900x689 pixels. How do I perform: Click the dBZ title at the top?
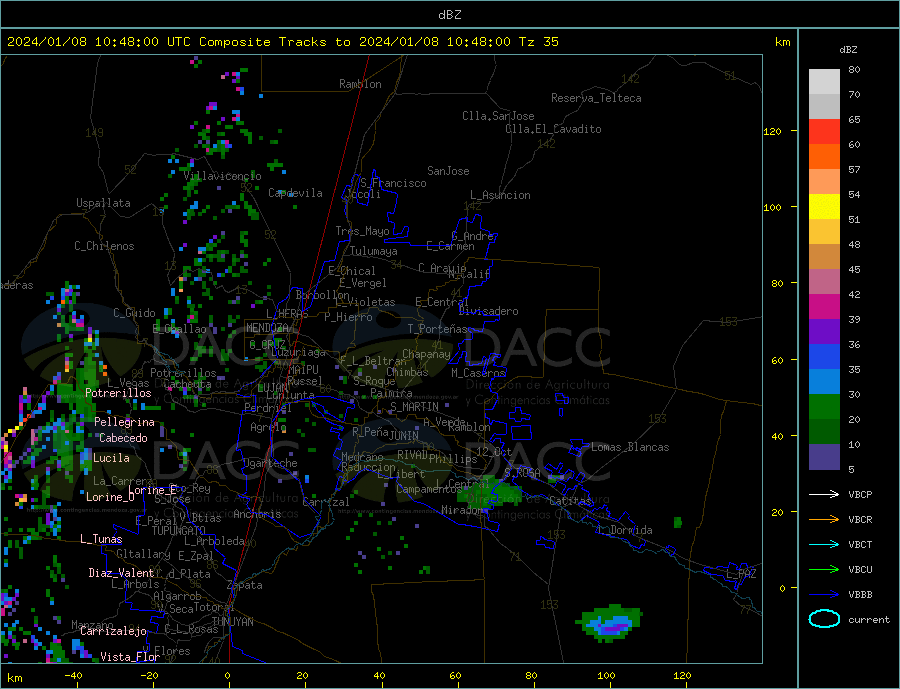(x=449, y=15)
